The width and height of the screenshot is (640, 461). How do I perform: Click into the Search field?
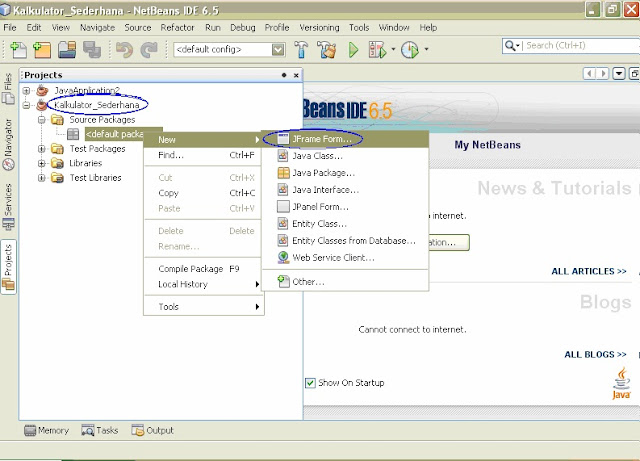coord(581,45)
